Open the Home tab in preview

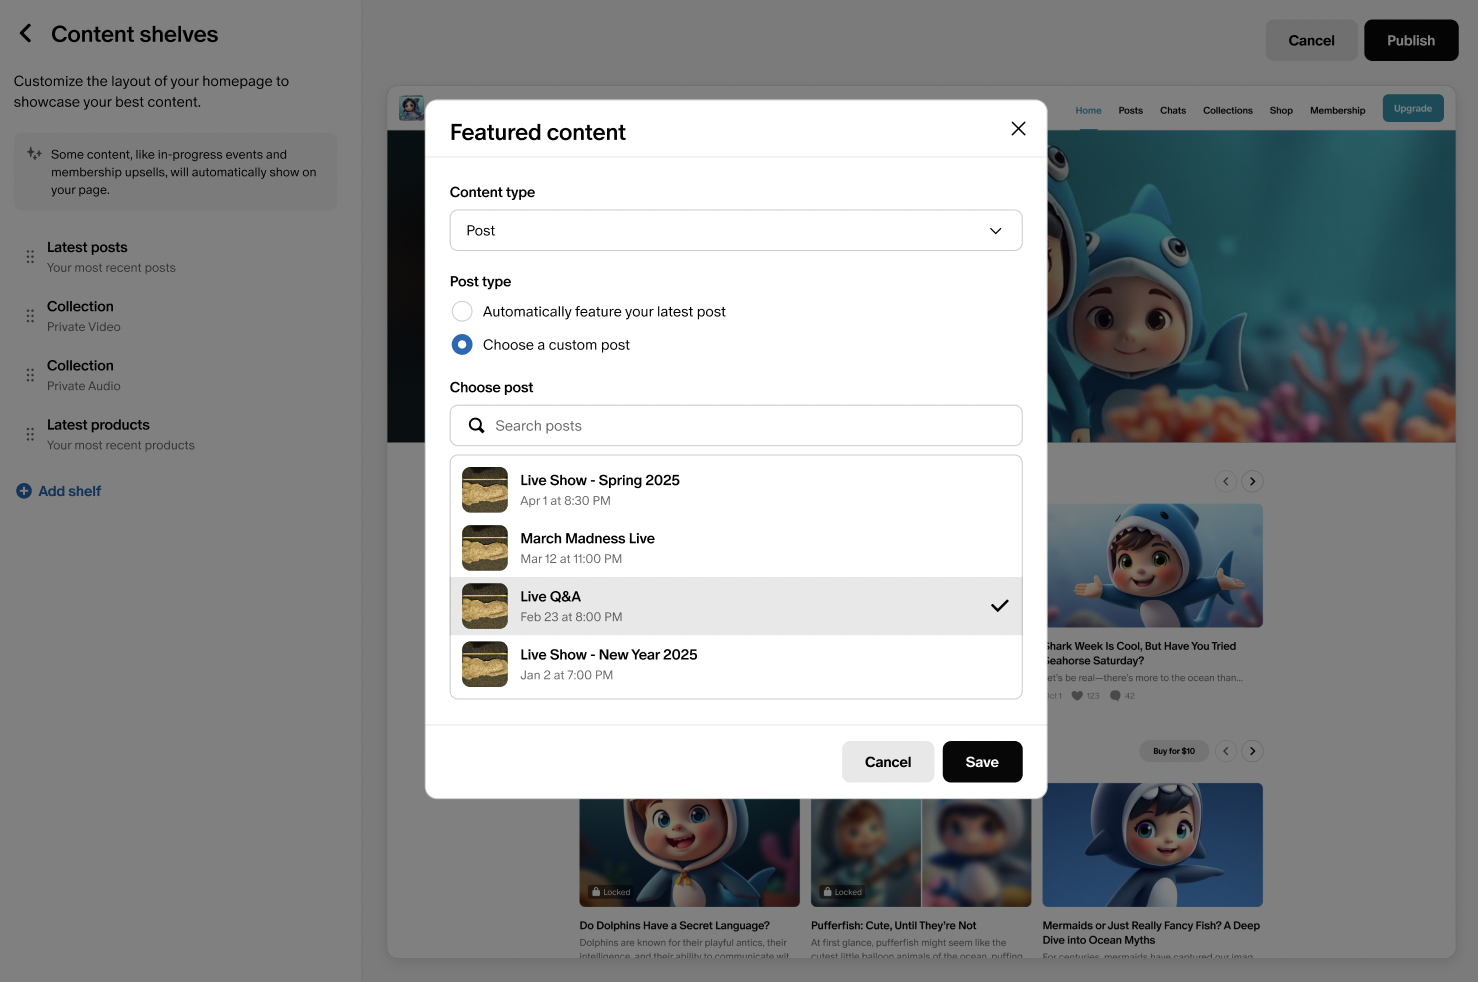tap(1088, 111)
